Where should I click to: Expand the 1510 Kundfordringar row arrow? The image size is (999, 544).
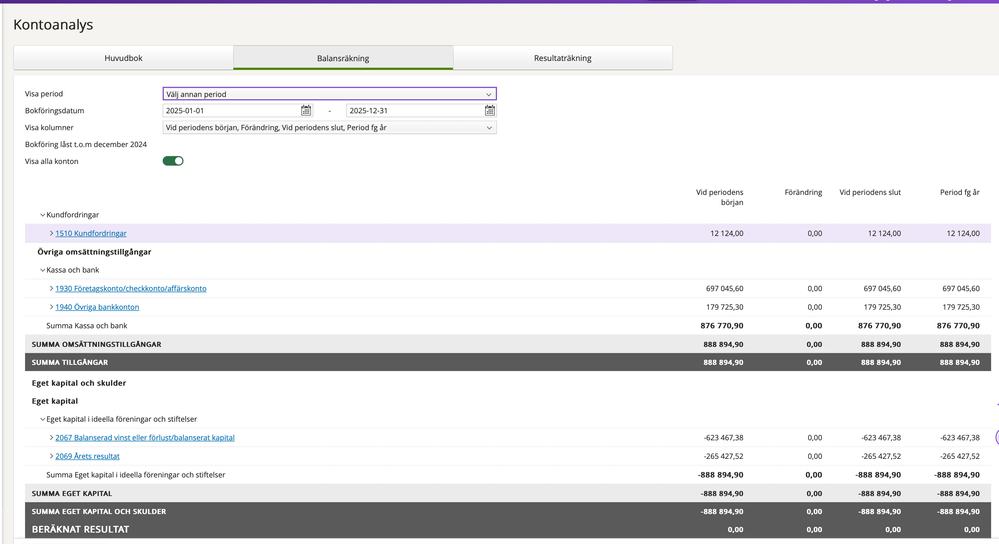pos(51,233)
